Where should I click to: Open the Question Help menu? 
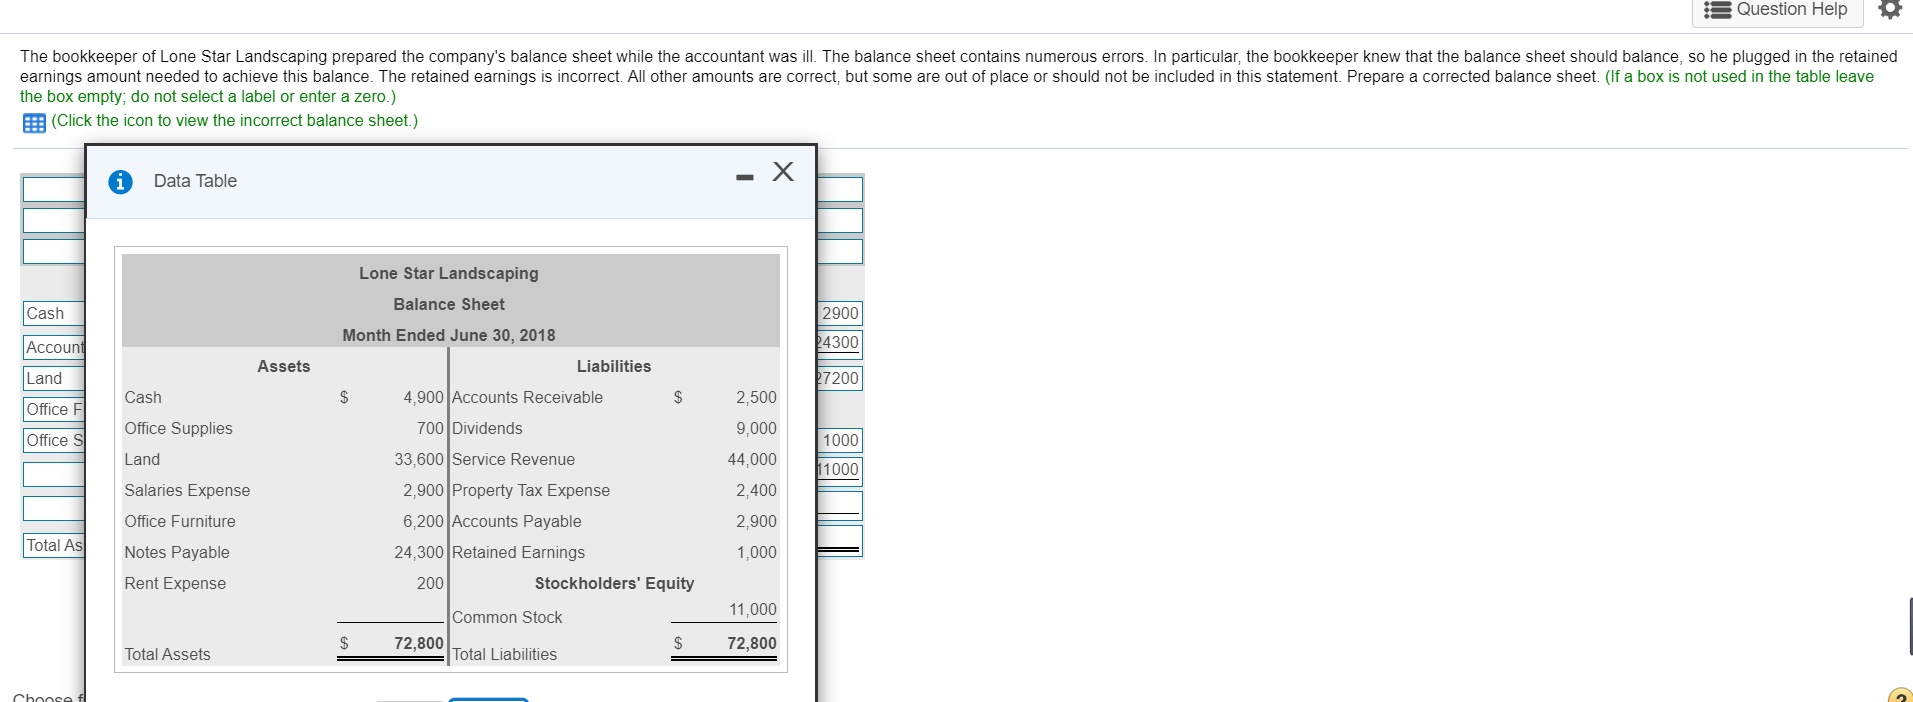click(1777, 10)
